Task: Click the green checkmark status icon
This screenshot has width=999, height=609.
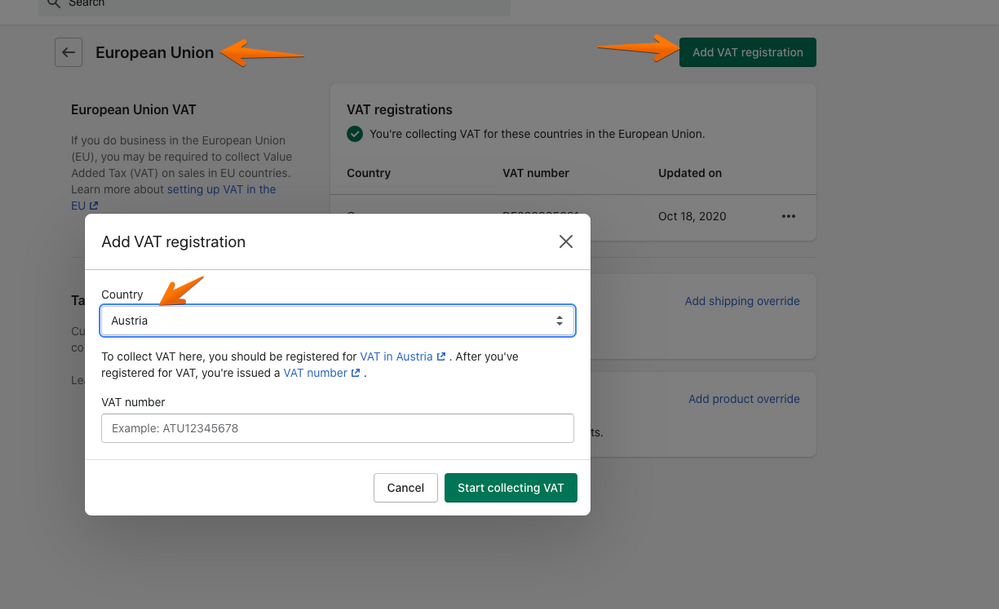Action: click(355, 134)
